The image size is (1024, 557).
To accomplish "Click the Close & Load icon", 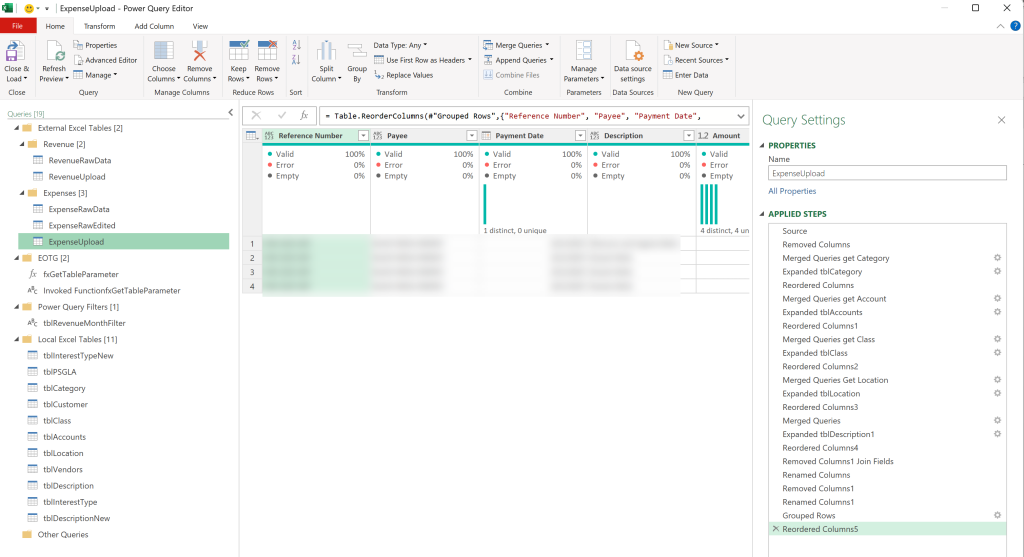I will [14, 52].
